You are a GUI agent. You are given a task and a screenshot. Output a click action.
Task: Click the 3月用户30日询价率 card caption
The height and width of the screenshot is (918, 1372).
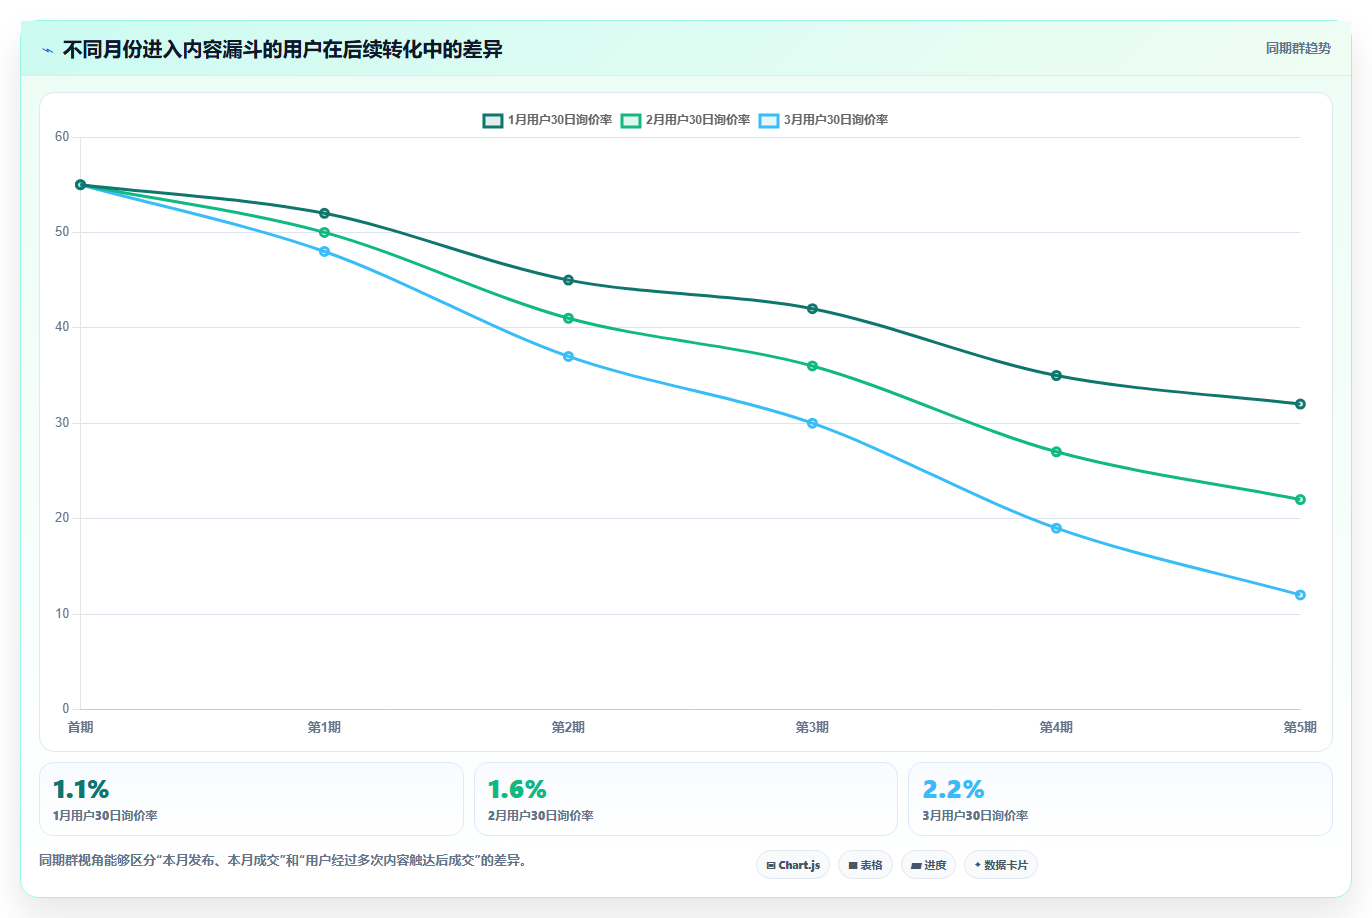pyautogui.click(x=975, y=816)
